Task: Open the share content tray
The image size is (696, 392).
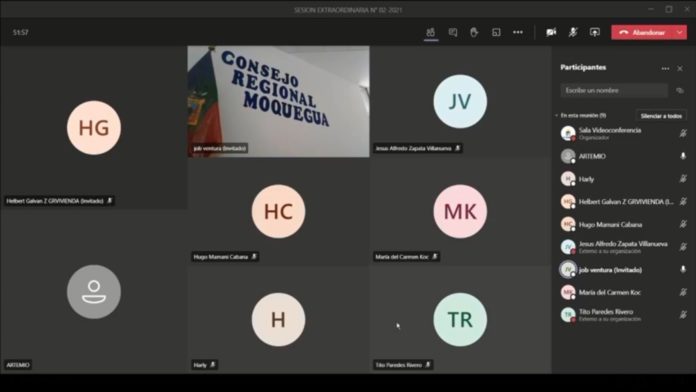Action: 595,32
